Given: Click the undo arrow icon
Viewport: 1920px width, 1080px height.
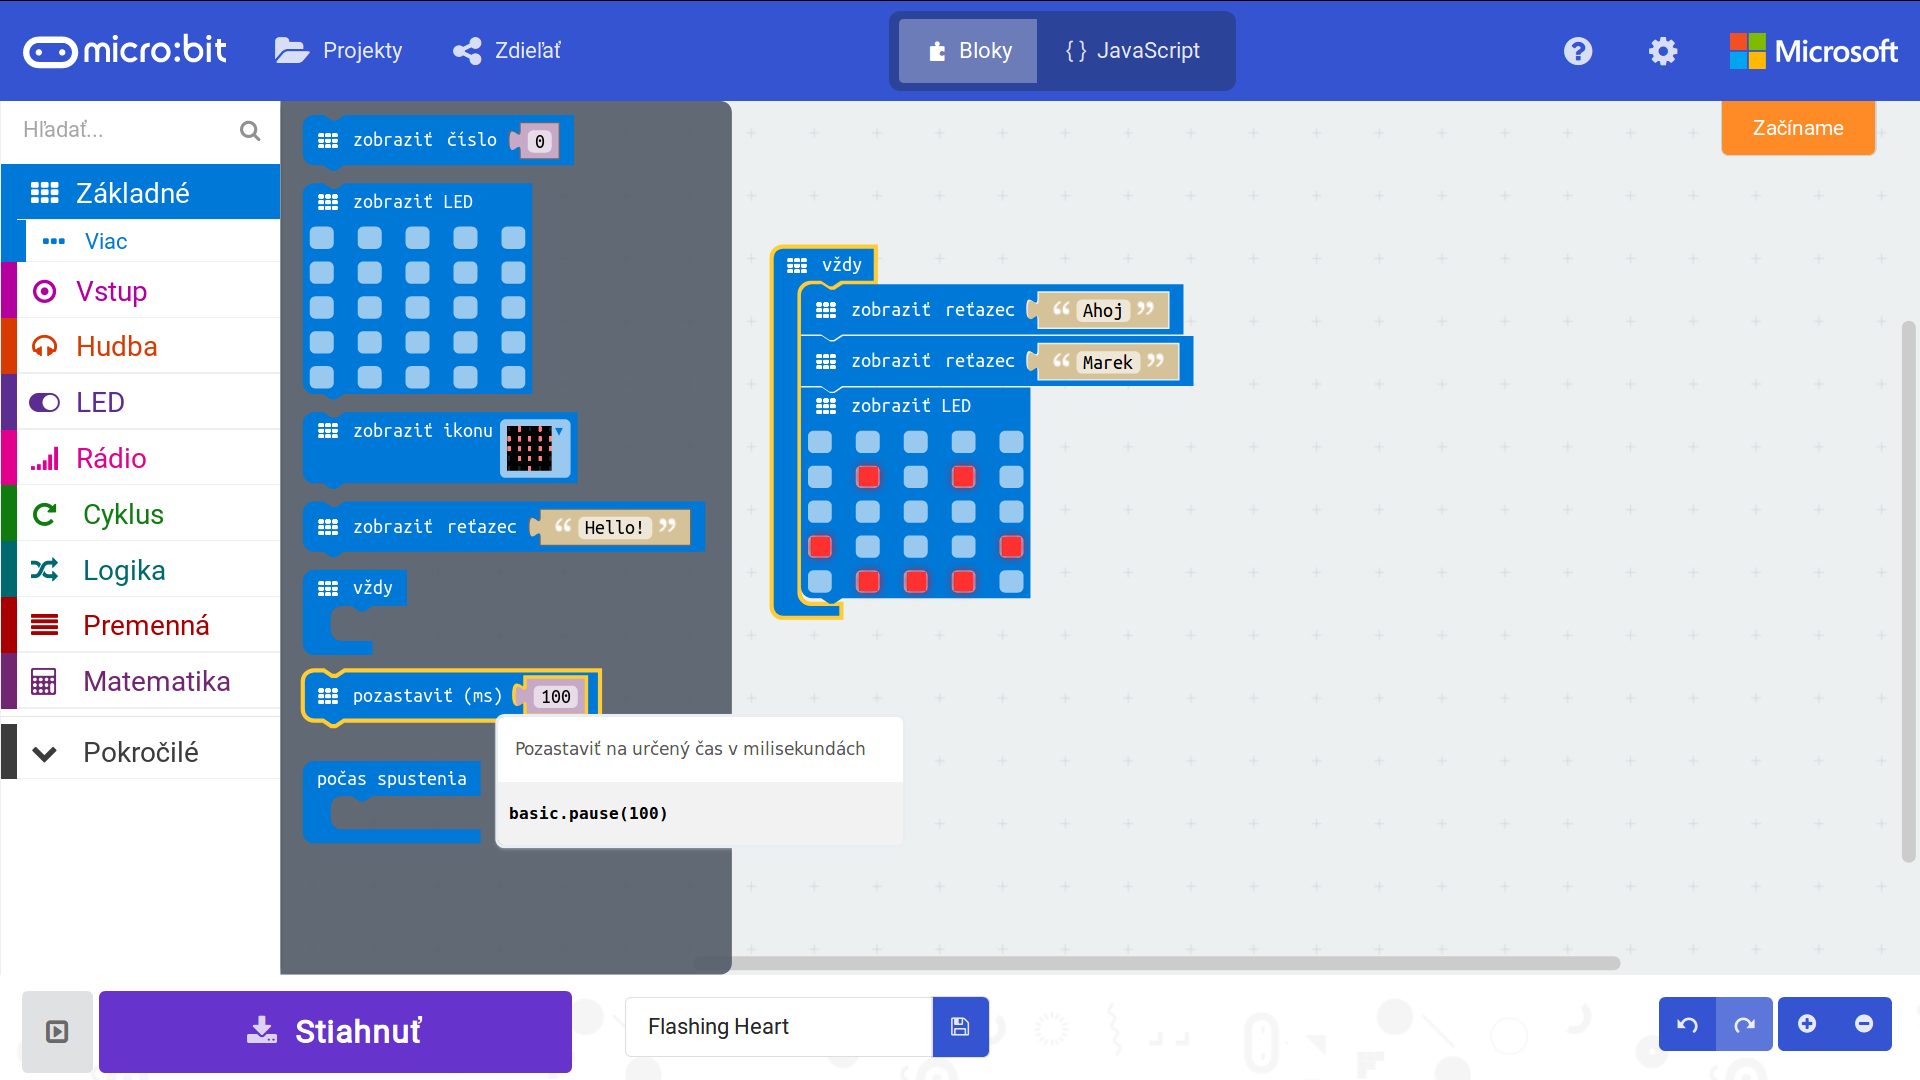Looking at the screenshot, I should 1687,1025.
